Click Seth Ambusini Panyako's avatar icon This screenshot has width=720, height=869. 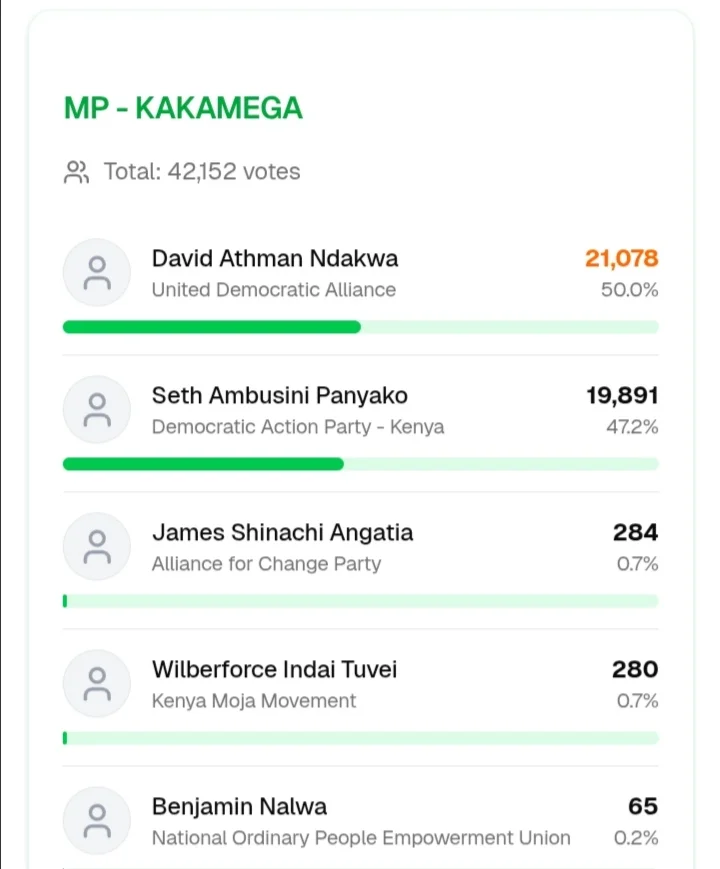97,410
